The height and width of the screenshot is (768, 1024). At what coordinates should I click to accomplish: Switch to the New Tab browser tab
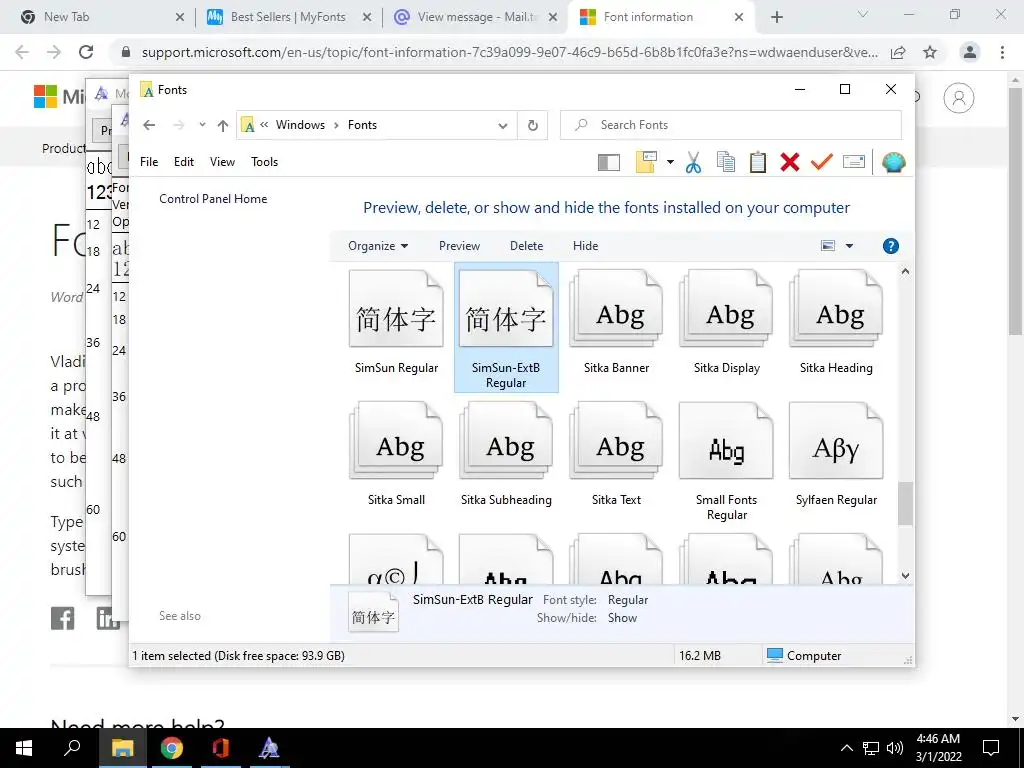click(x=98, y=17)
